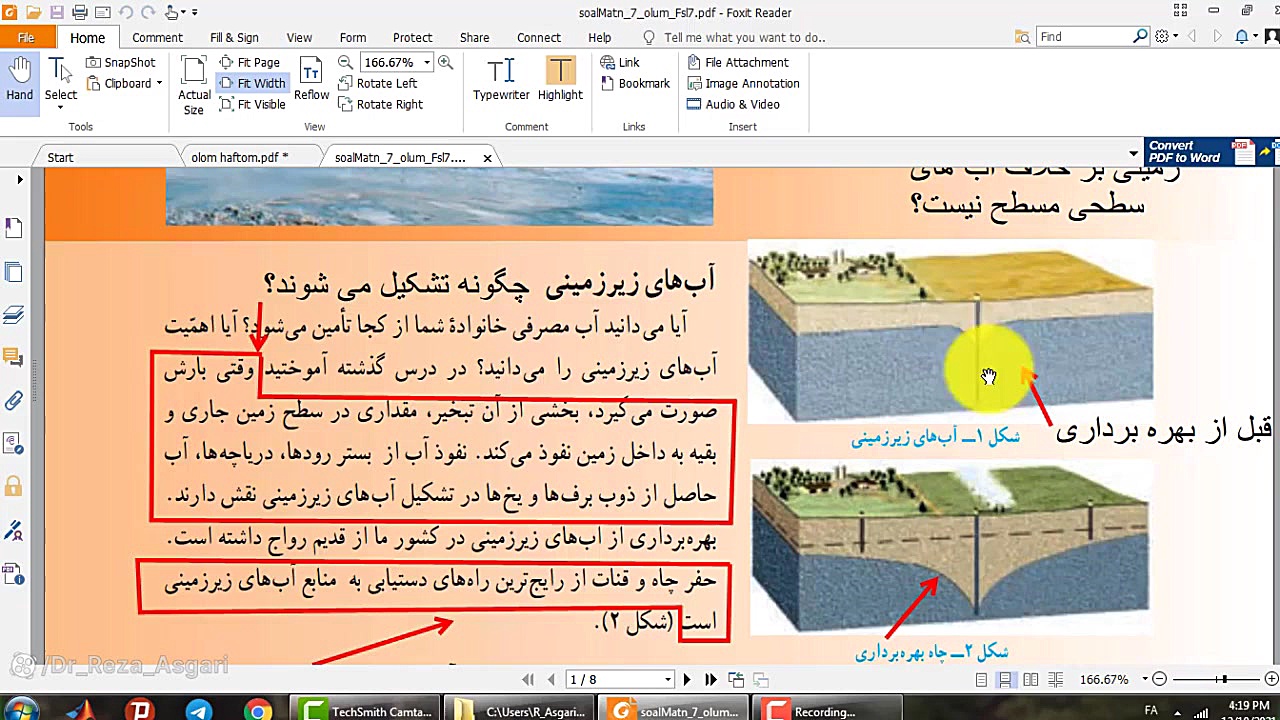Open the Start document tab
The height and width of the screenshot is (720, 1280).
click(x=60, y=157)
